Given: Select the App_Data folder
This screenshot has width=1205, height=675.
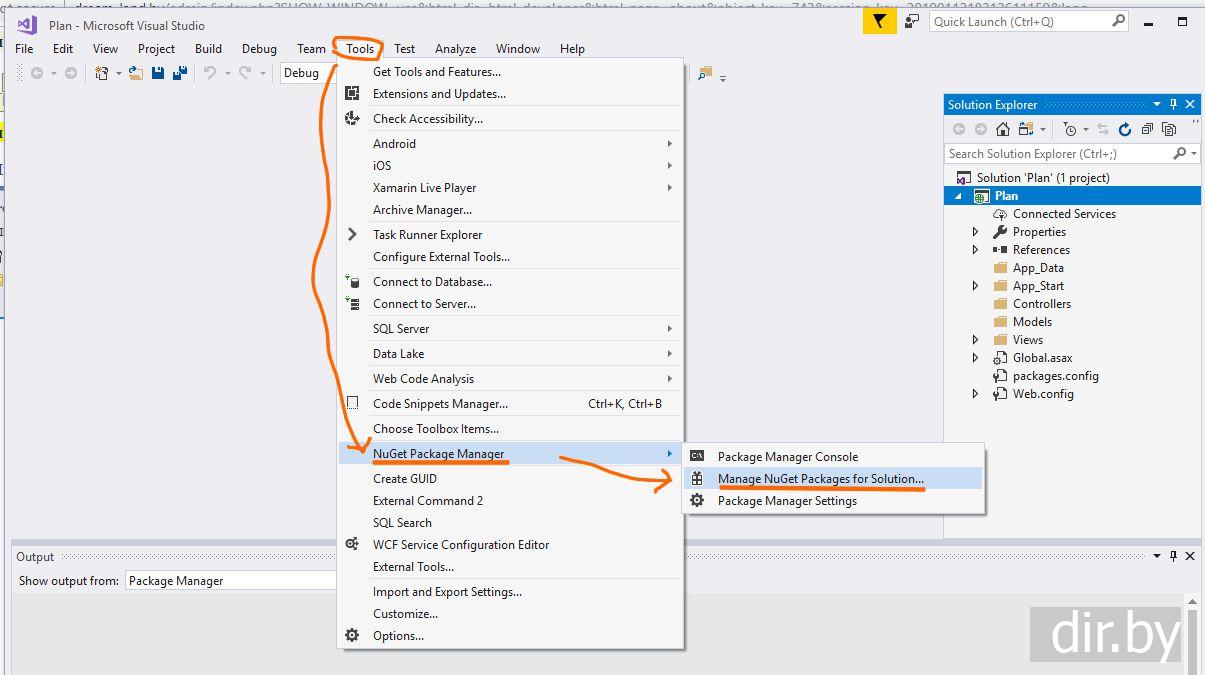Looking at the screenshot, I should point(1038,268).
